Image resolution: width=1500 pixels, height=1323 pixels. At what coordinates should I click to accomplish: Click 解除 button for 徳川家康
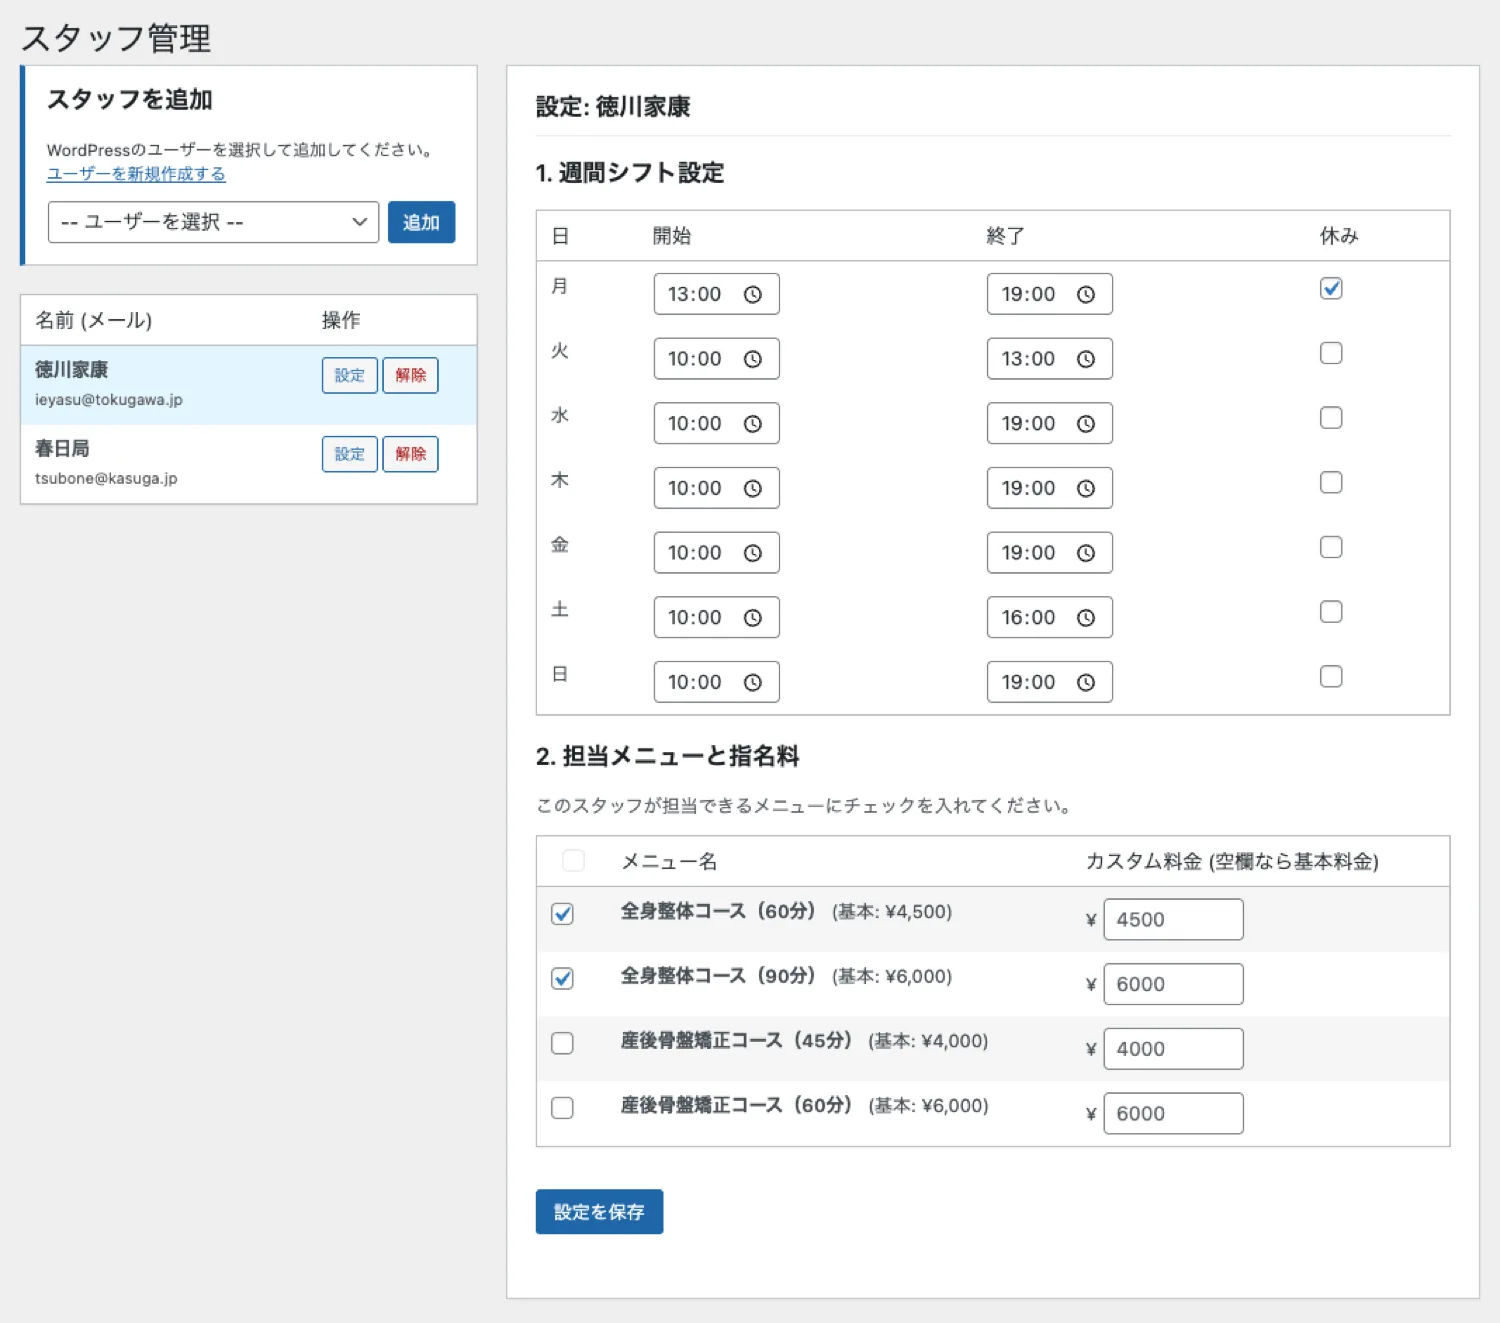410,375
